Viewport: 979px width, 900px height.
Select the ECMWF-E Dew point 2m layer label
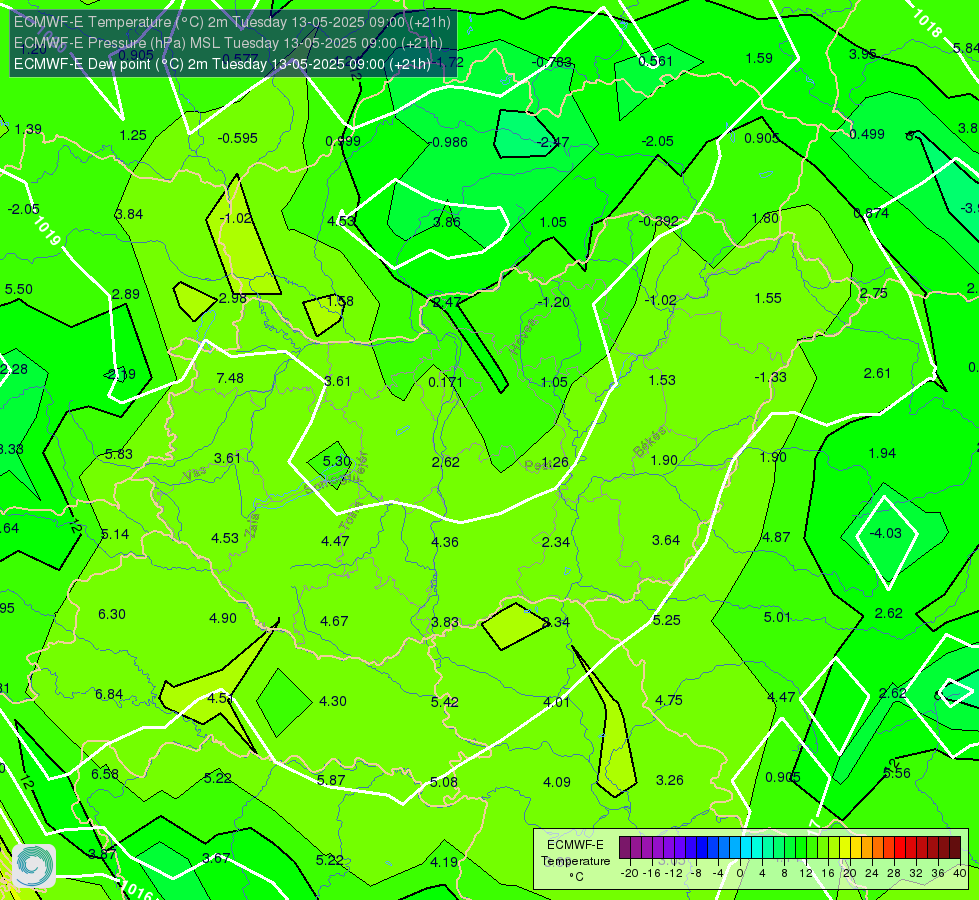pyautogui.click(x=222, y=64)
